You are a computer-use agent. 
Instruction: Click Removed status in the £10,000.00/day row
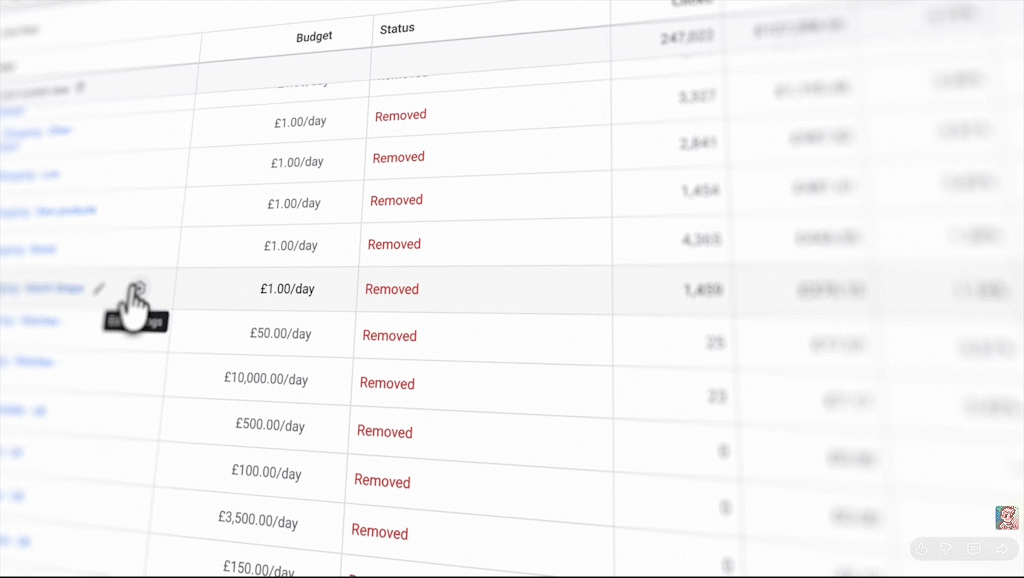tap(387, 383)
